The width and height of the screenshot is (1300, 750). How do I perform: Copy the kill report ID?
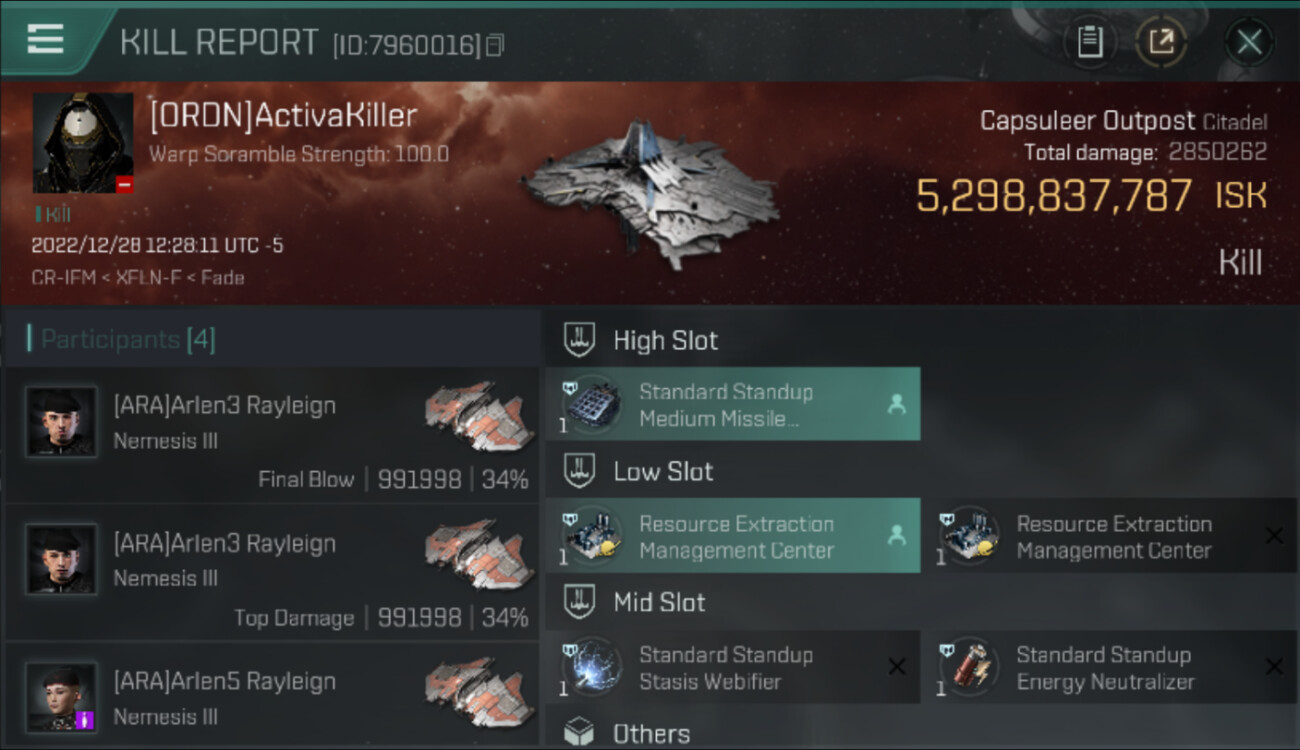pyautogui.click(x=495, y=45)
